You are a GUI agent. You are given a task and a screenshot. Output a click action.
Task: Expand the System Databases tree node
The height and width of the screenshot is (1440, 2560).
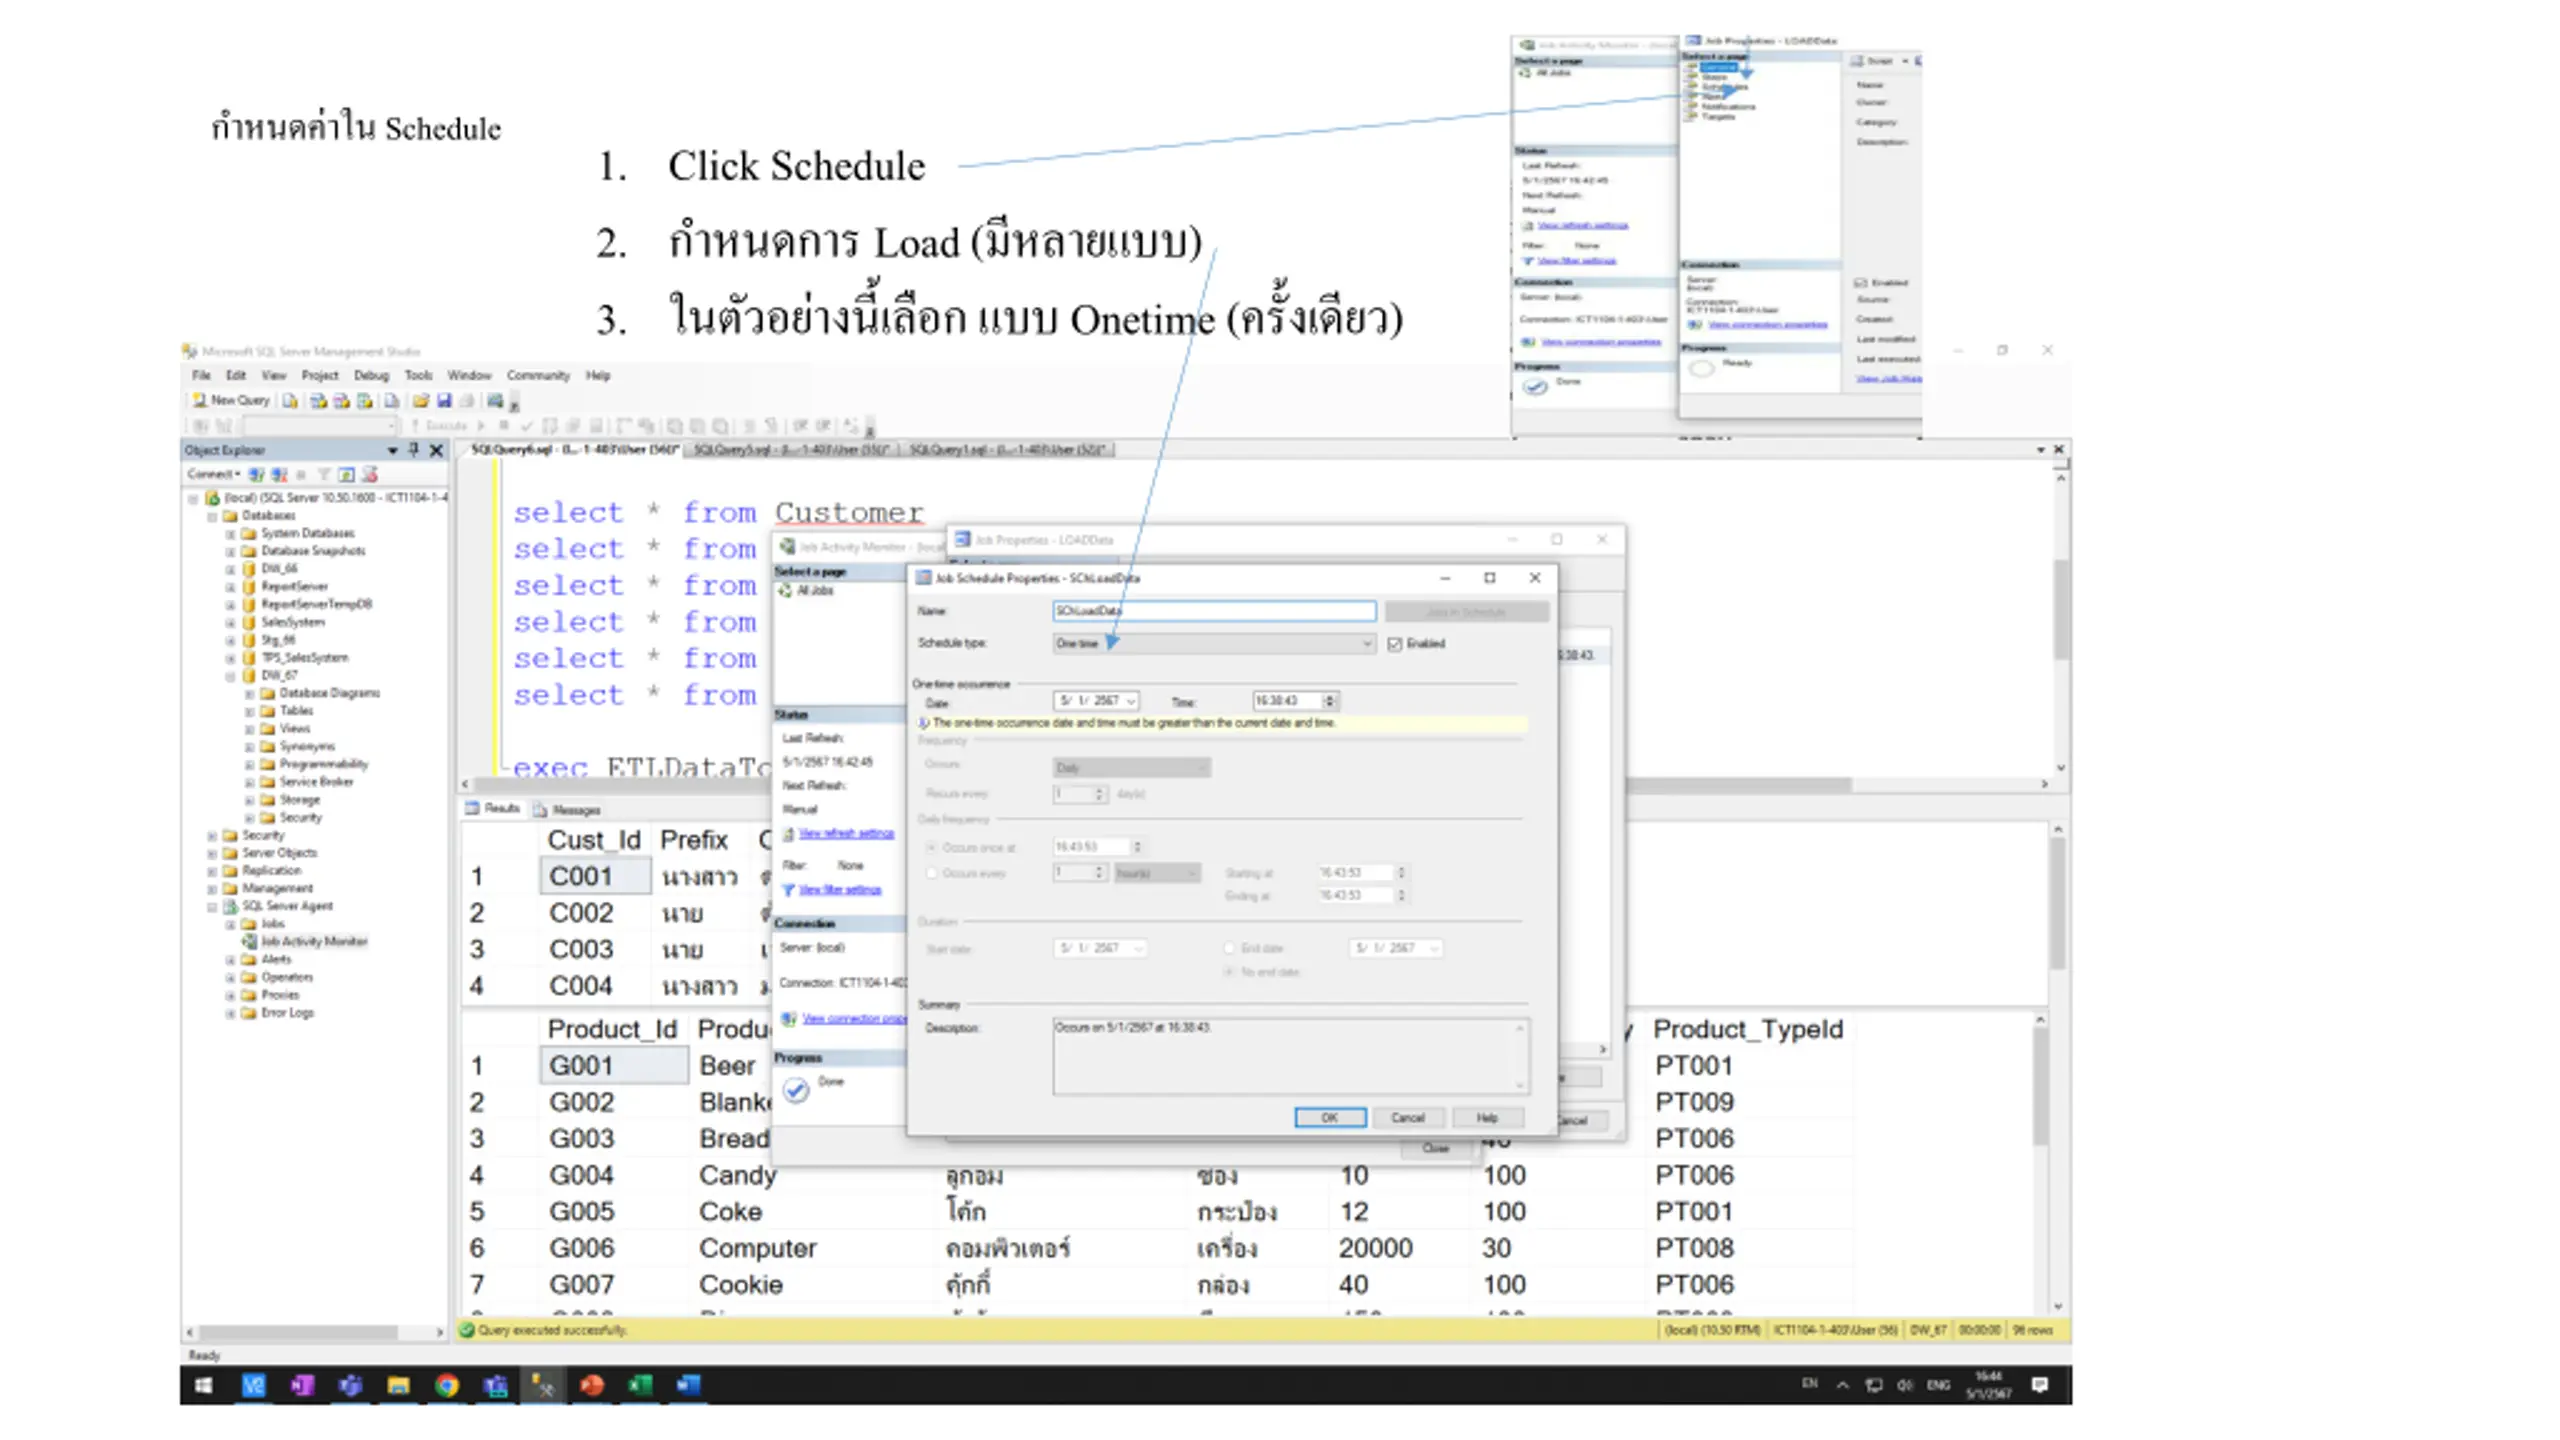[x=230, y=533]
